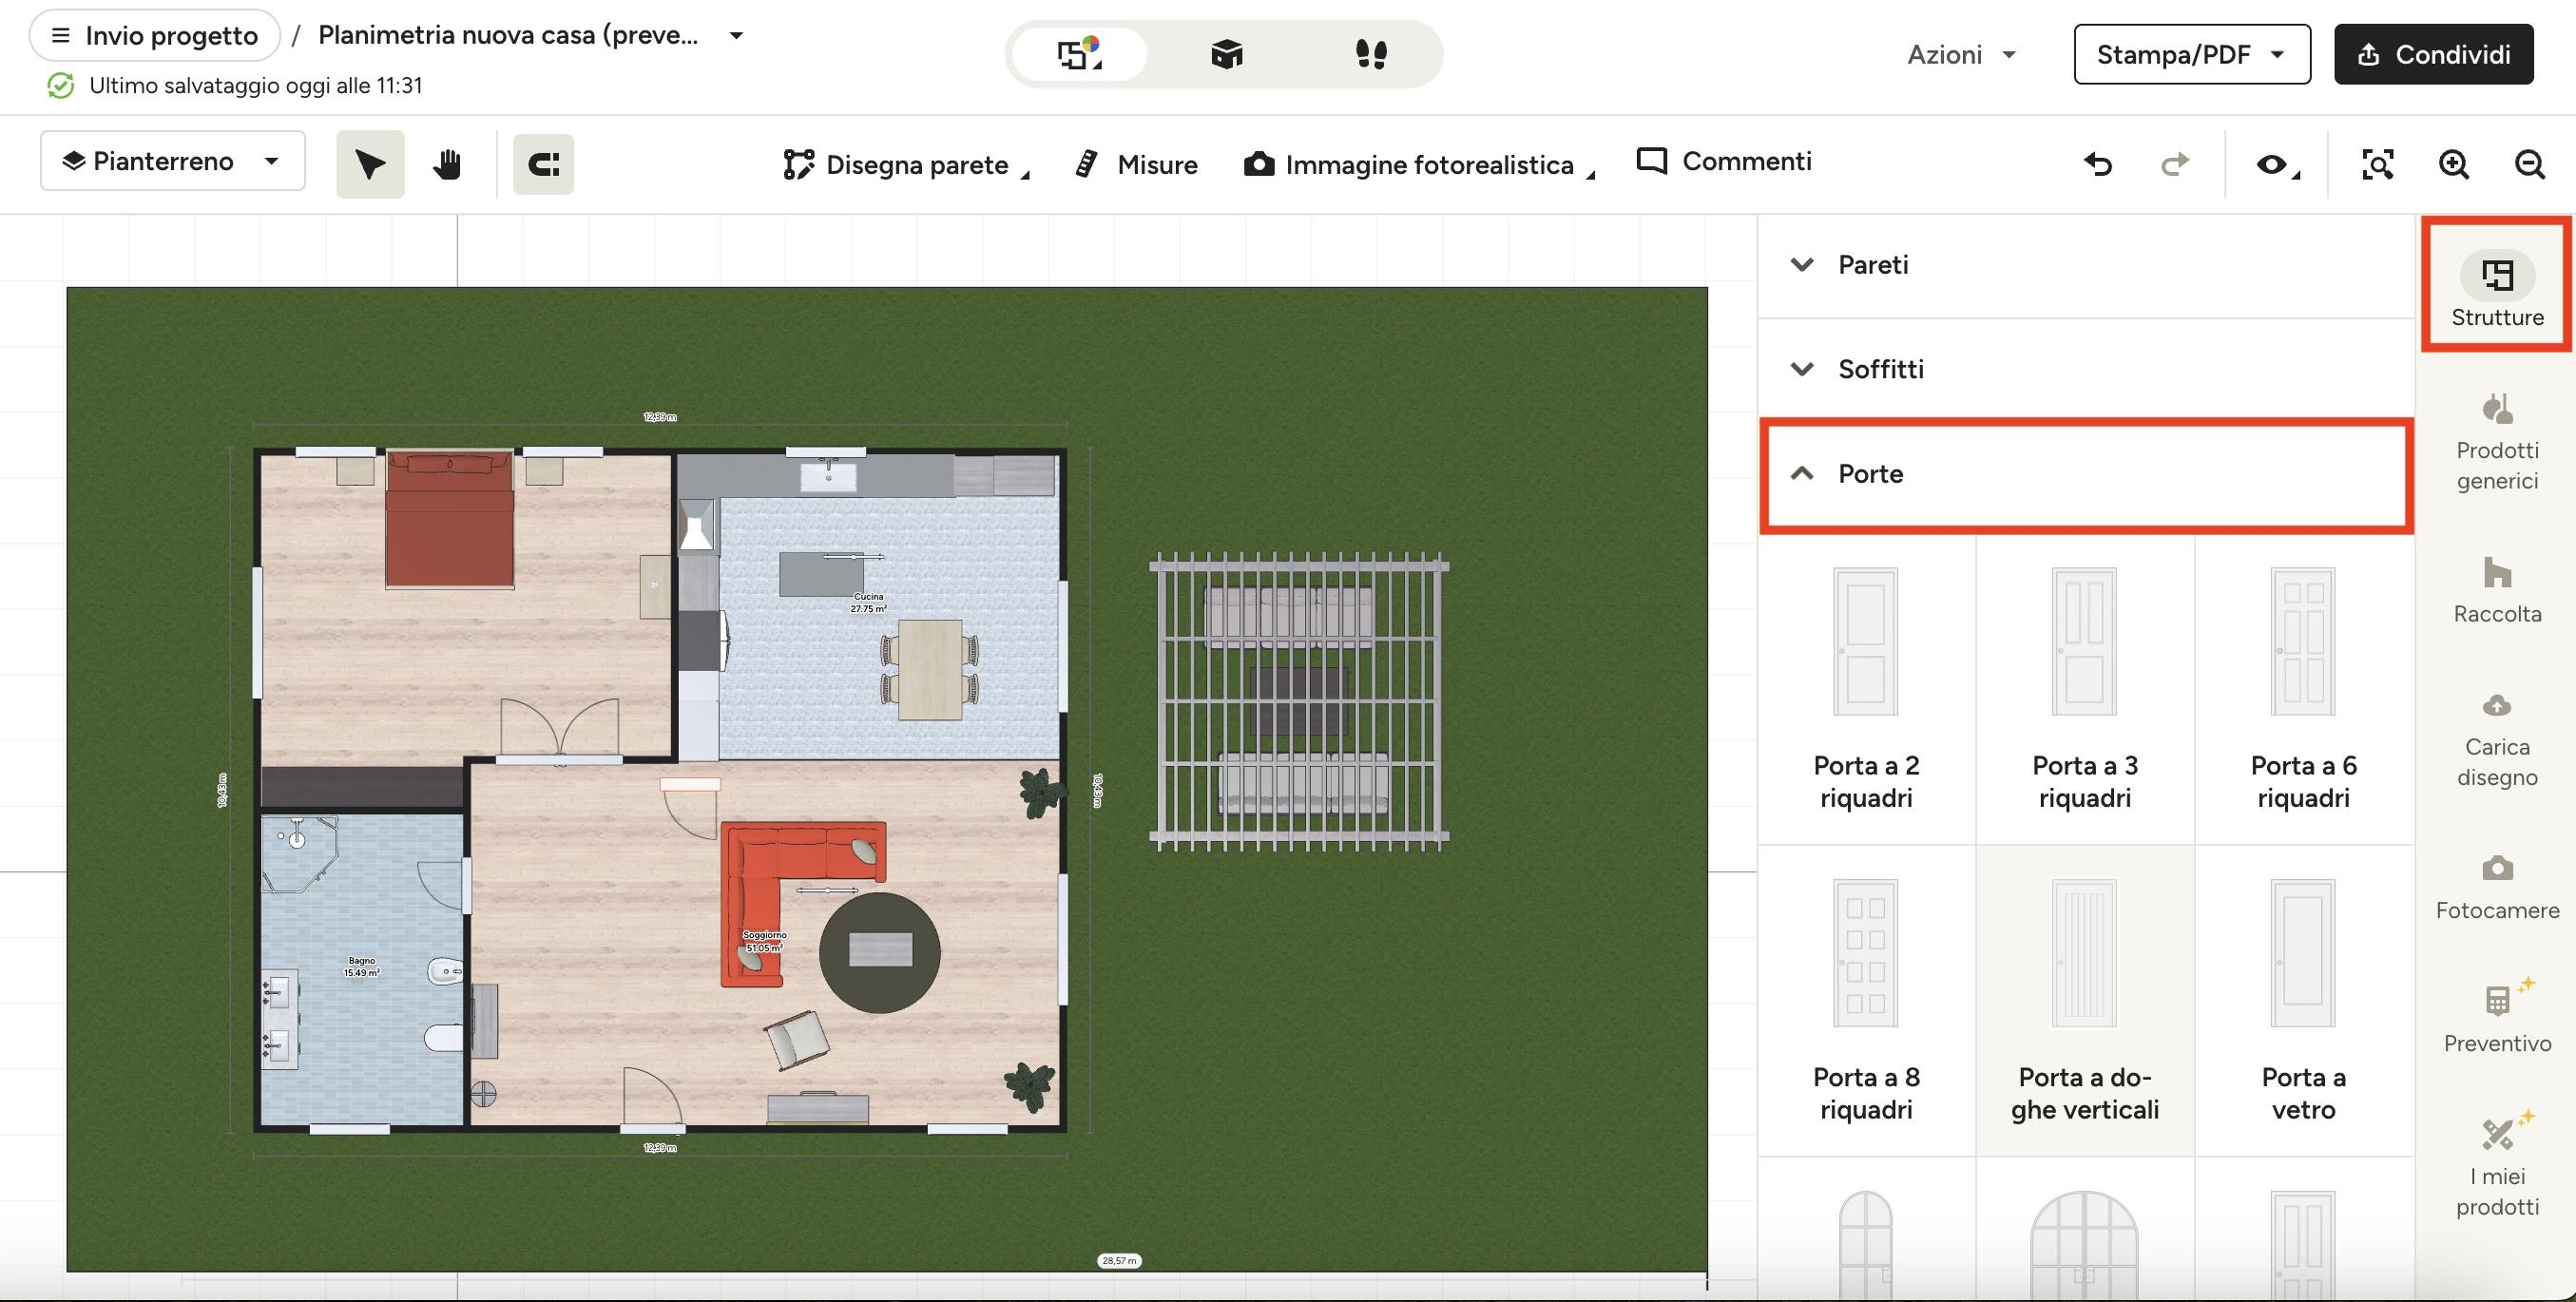Select the pergola in the garden
This screenshot has height=1302, width=2576.
[1299, 701]
